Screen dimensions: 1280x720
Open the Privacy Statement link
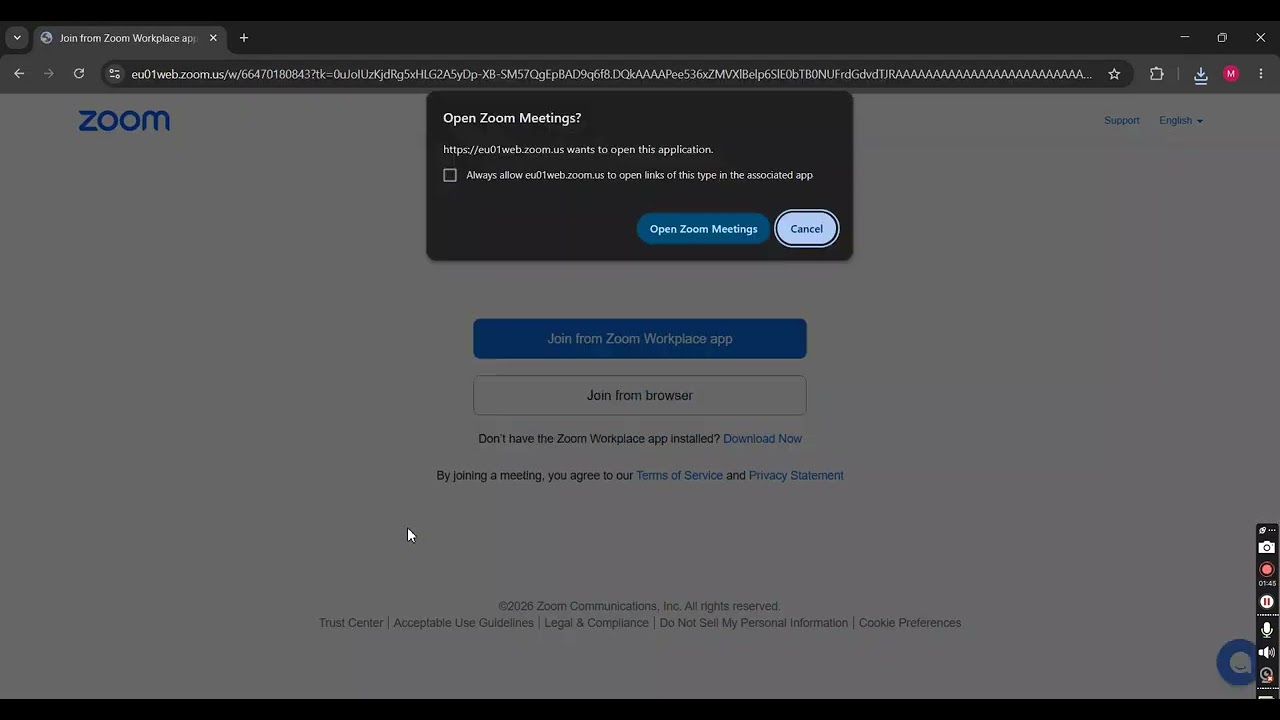pyautogui.click(x=796, y=476)
